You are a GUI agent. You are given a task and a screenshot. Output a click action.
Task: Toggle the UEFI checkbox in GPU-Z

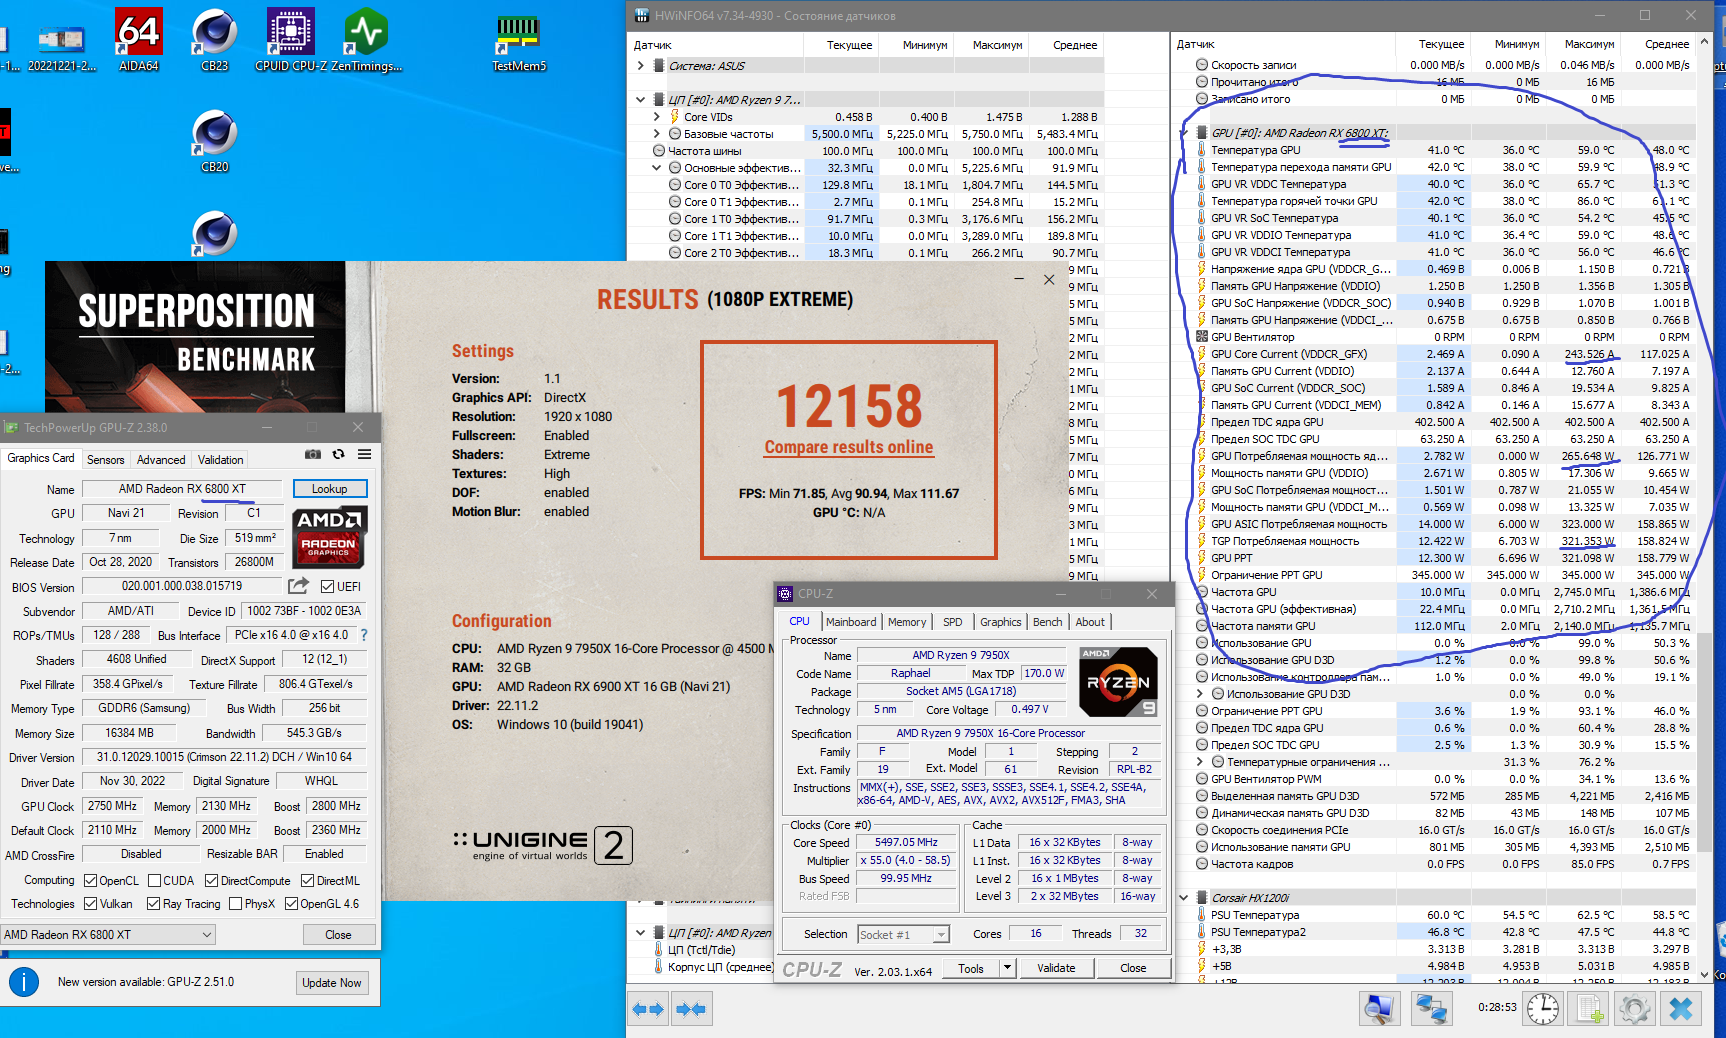327,587
